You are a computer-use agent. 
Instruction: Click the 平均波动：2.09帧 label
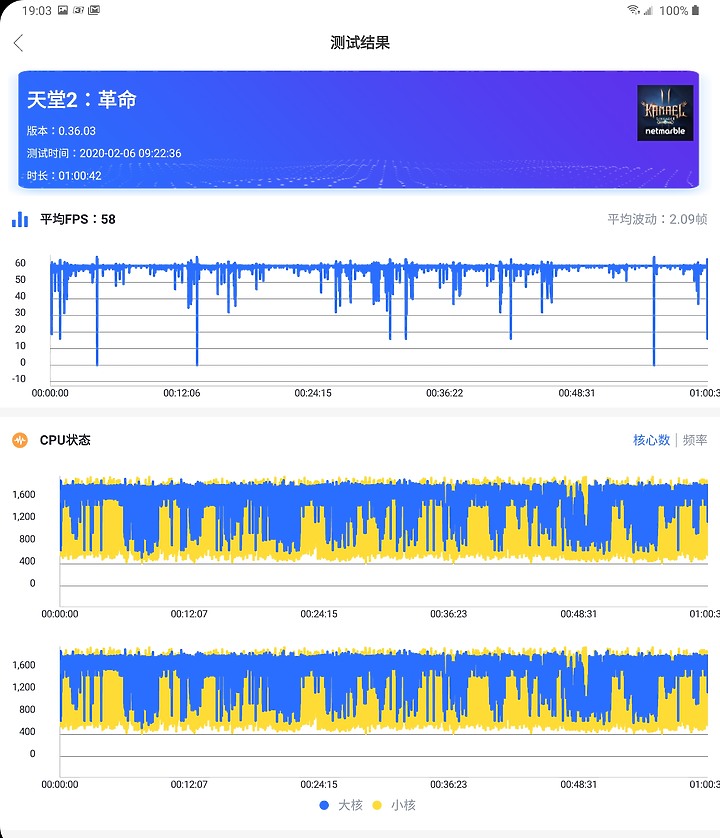[657, 219]
